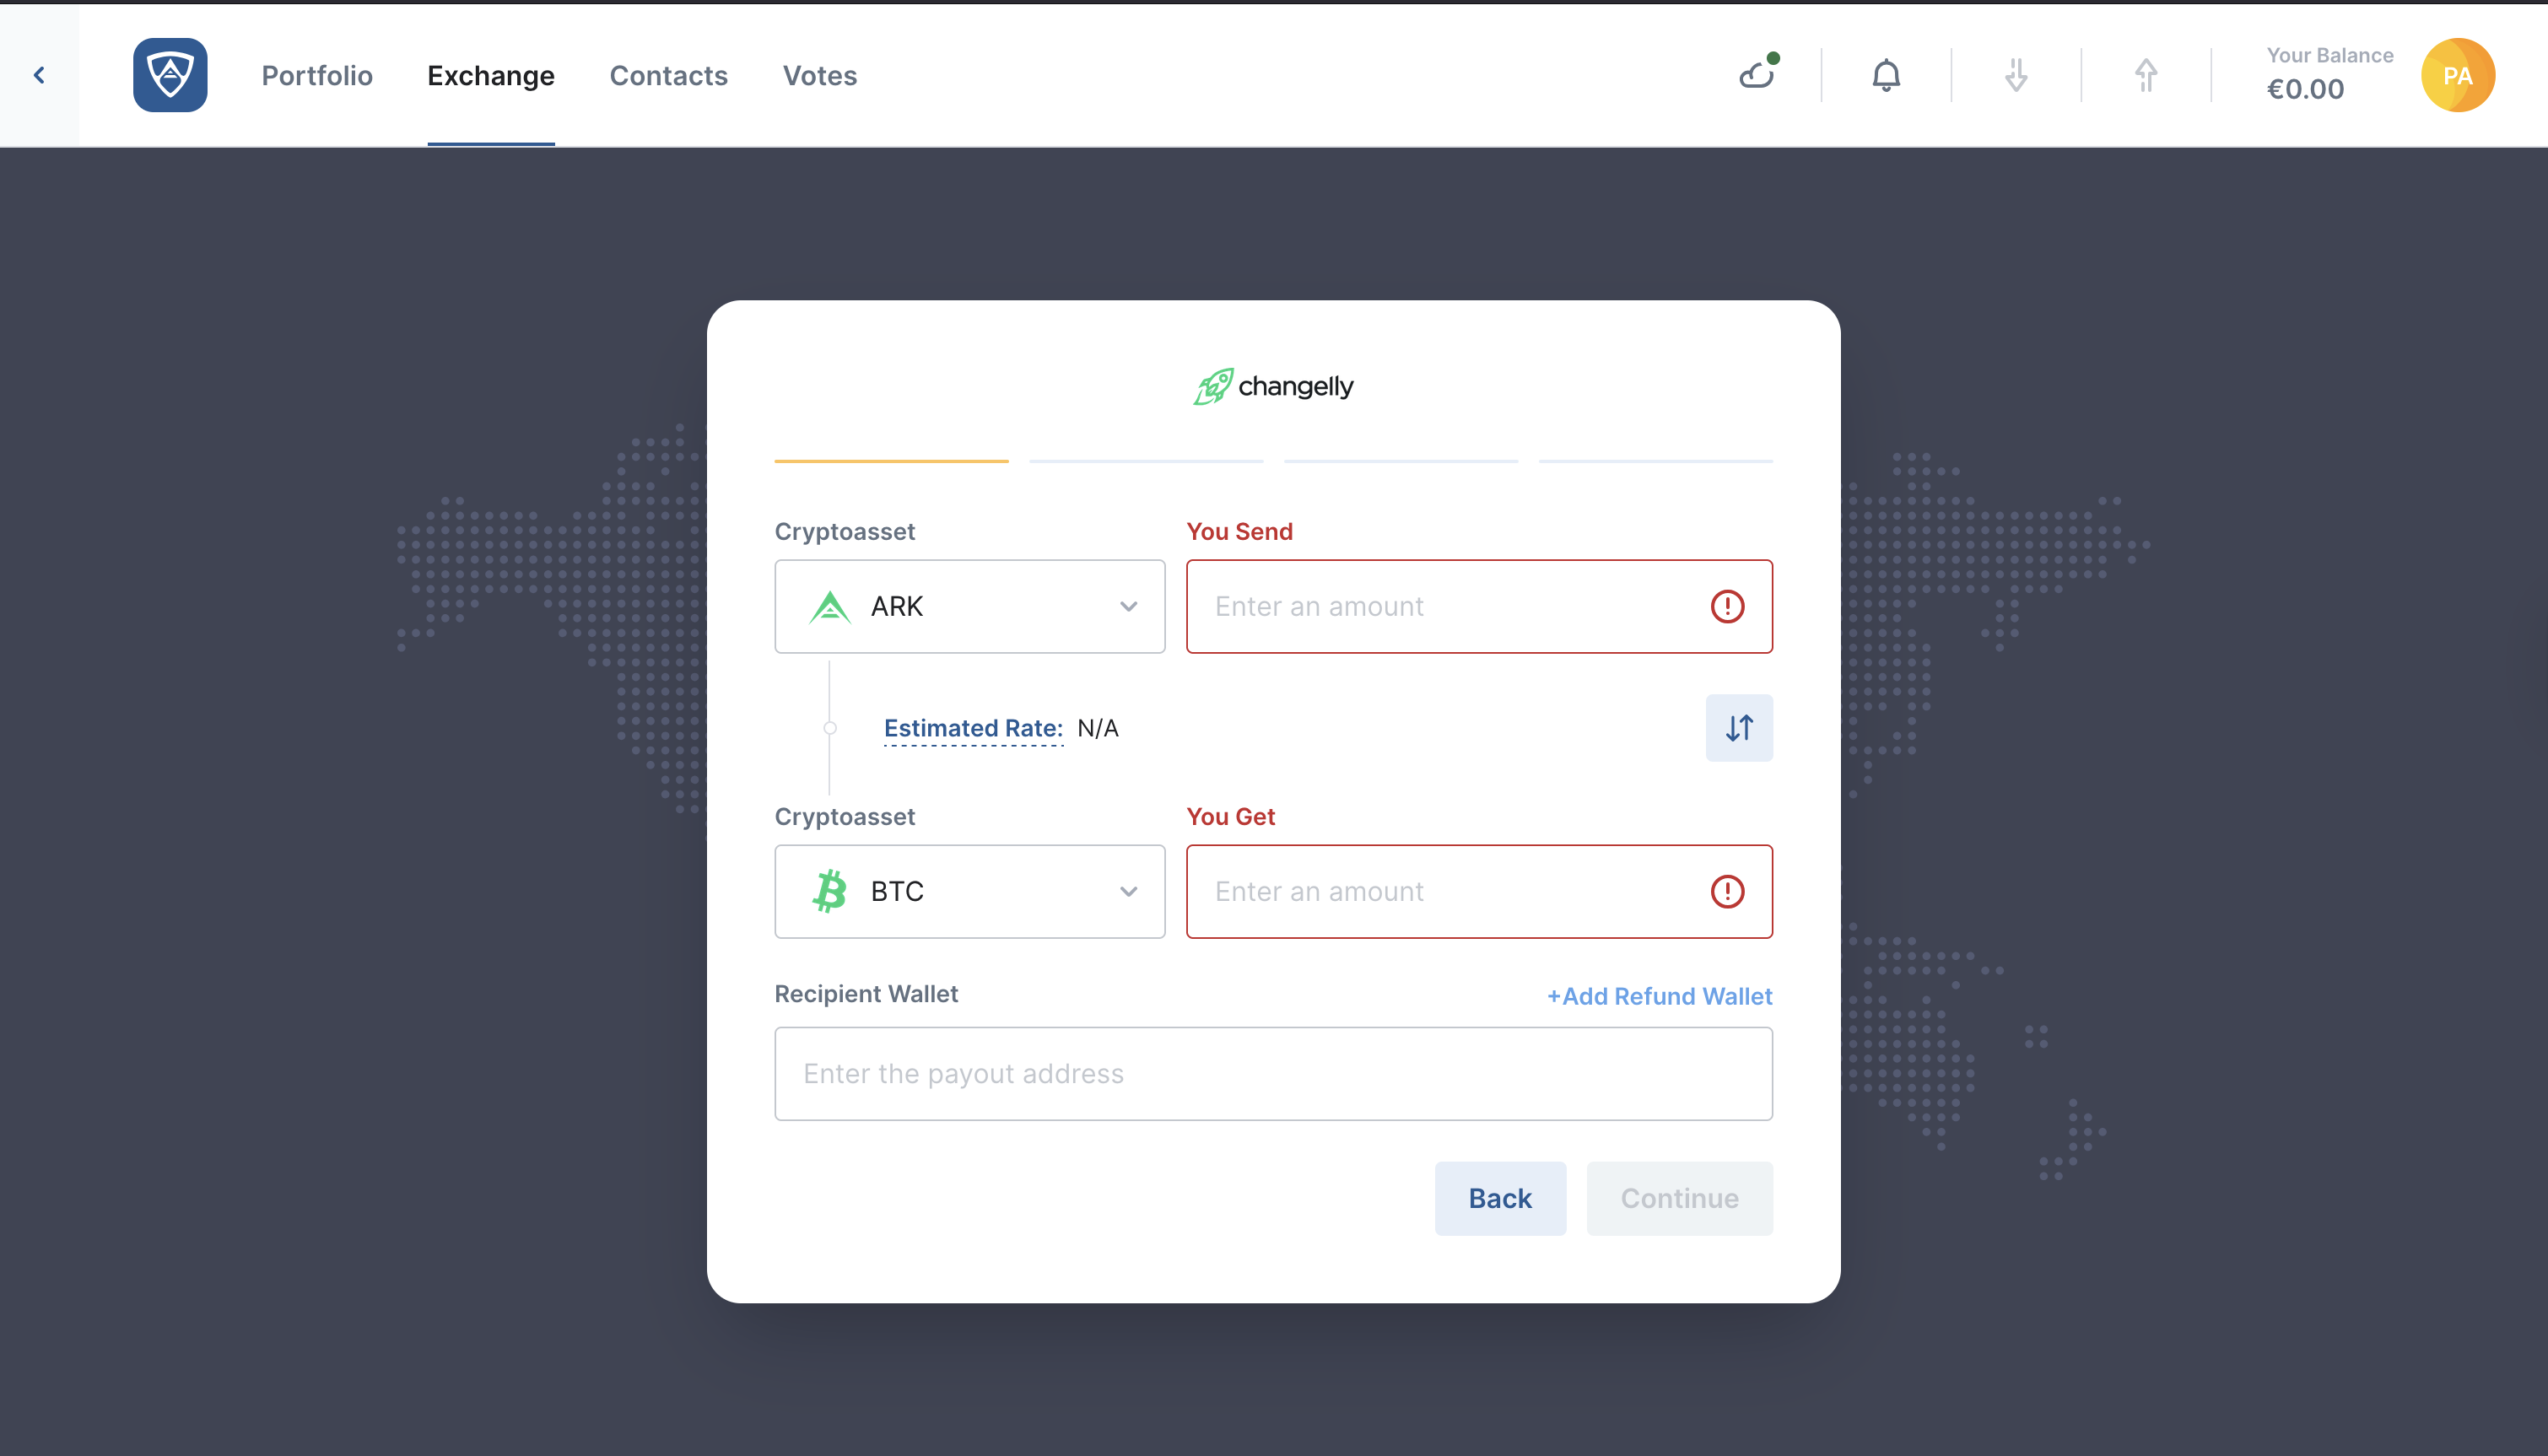The image size is (2548, 1456).
Task: Go to the Votes tab
Action: [x=819, y=76]
